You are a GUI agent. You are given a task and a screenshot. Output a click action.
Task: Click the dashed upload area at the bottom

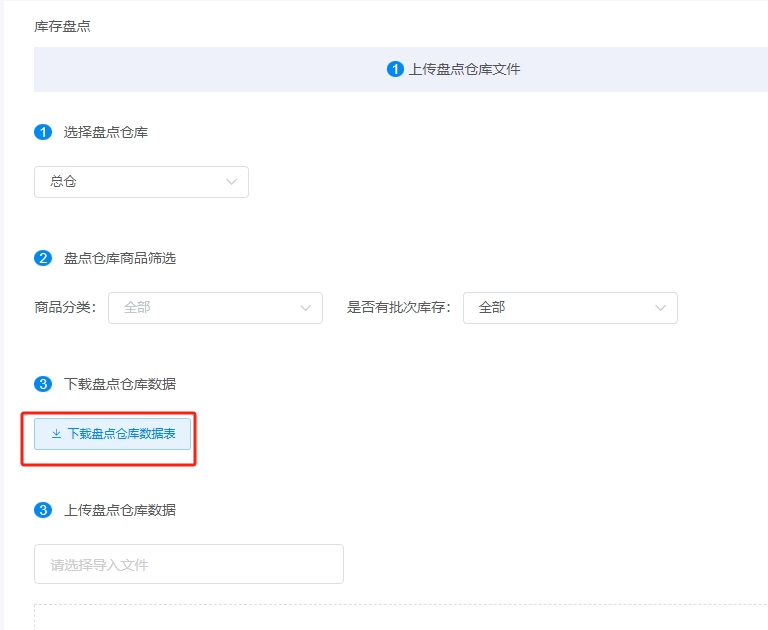[x=400, y=617]
